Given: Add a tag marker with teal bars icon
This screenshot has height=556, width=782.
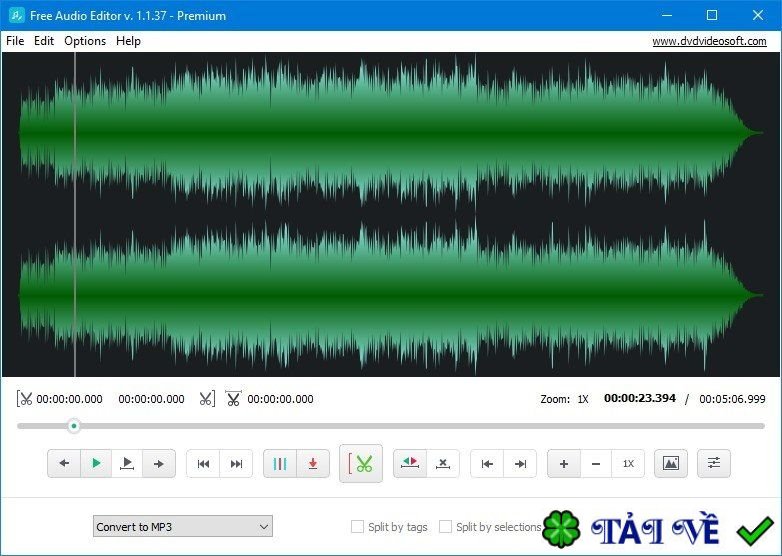Looking at the screenshot, I should pos(280,463).
